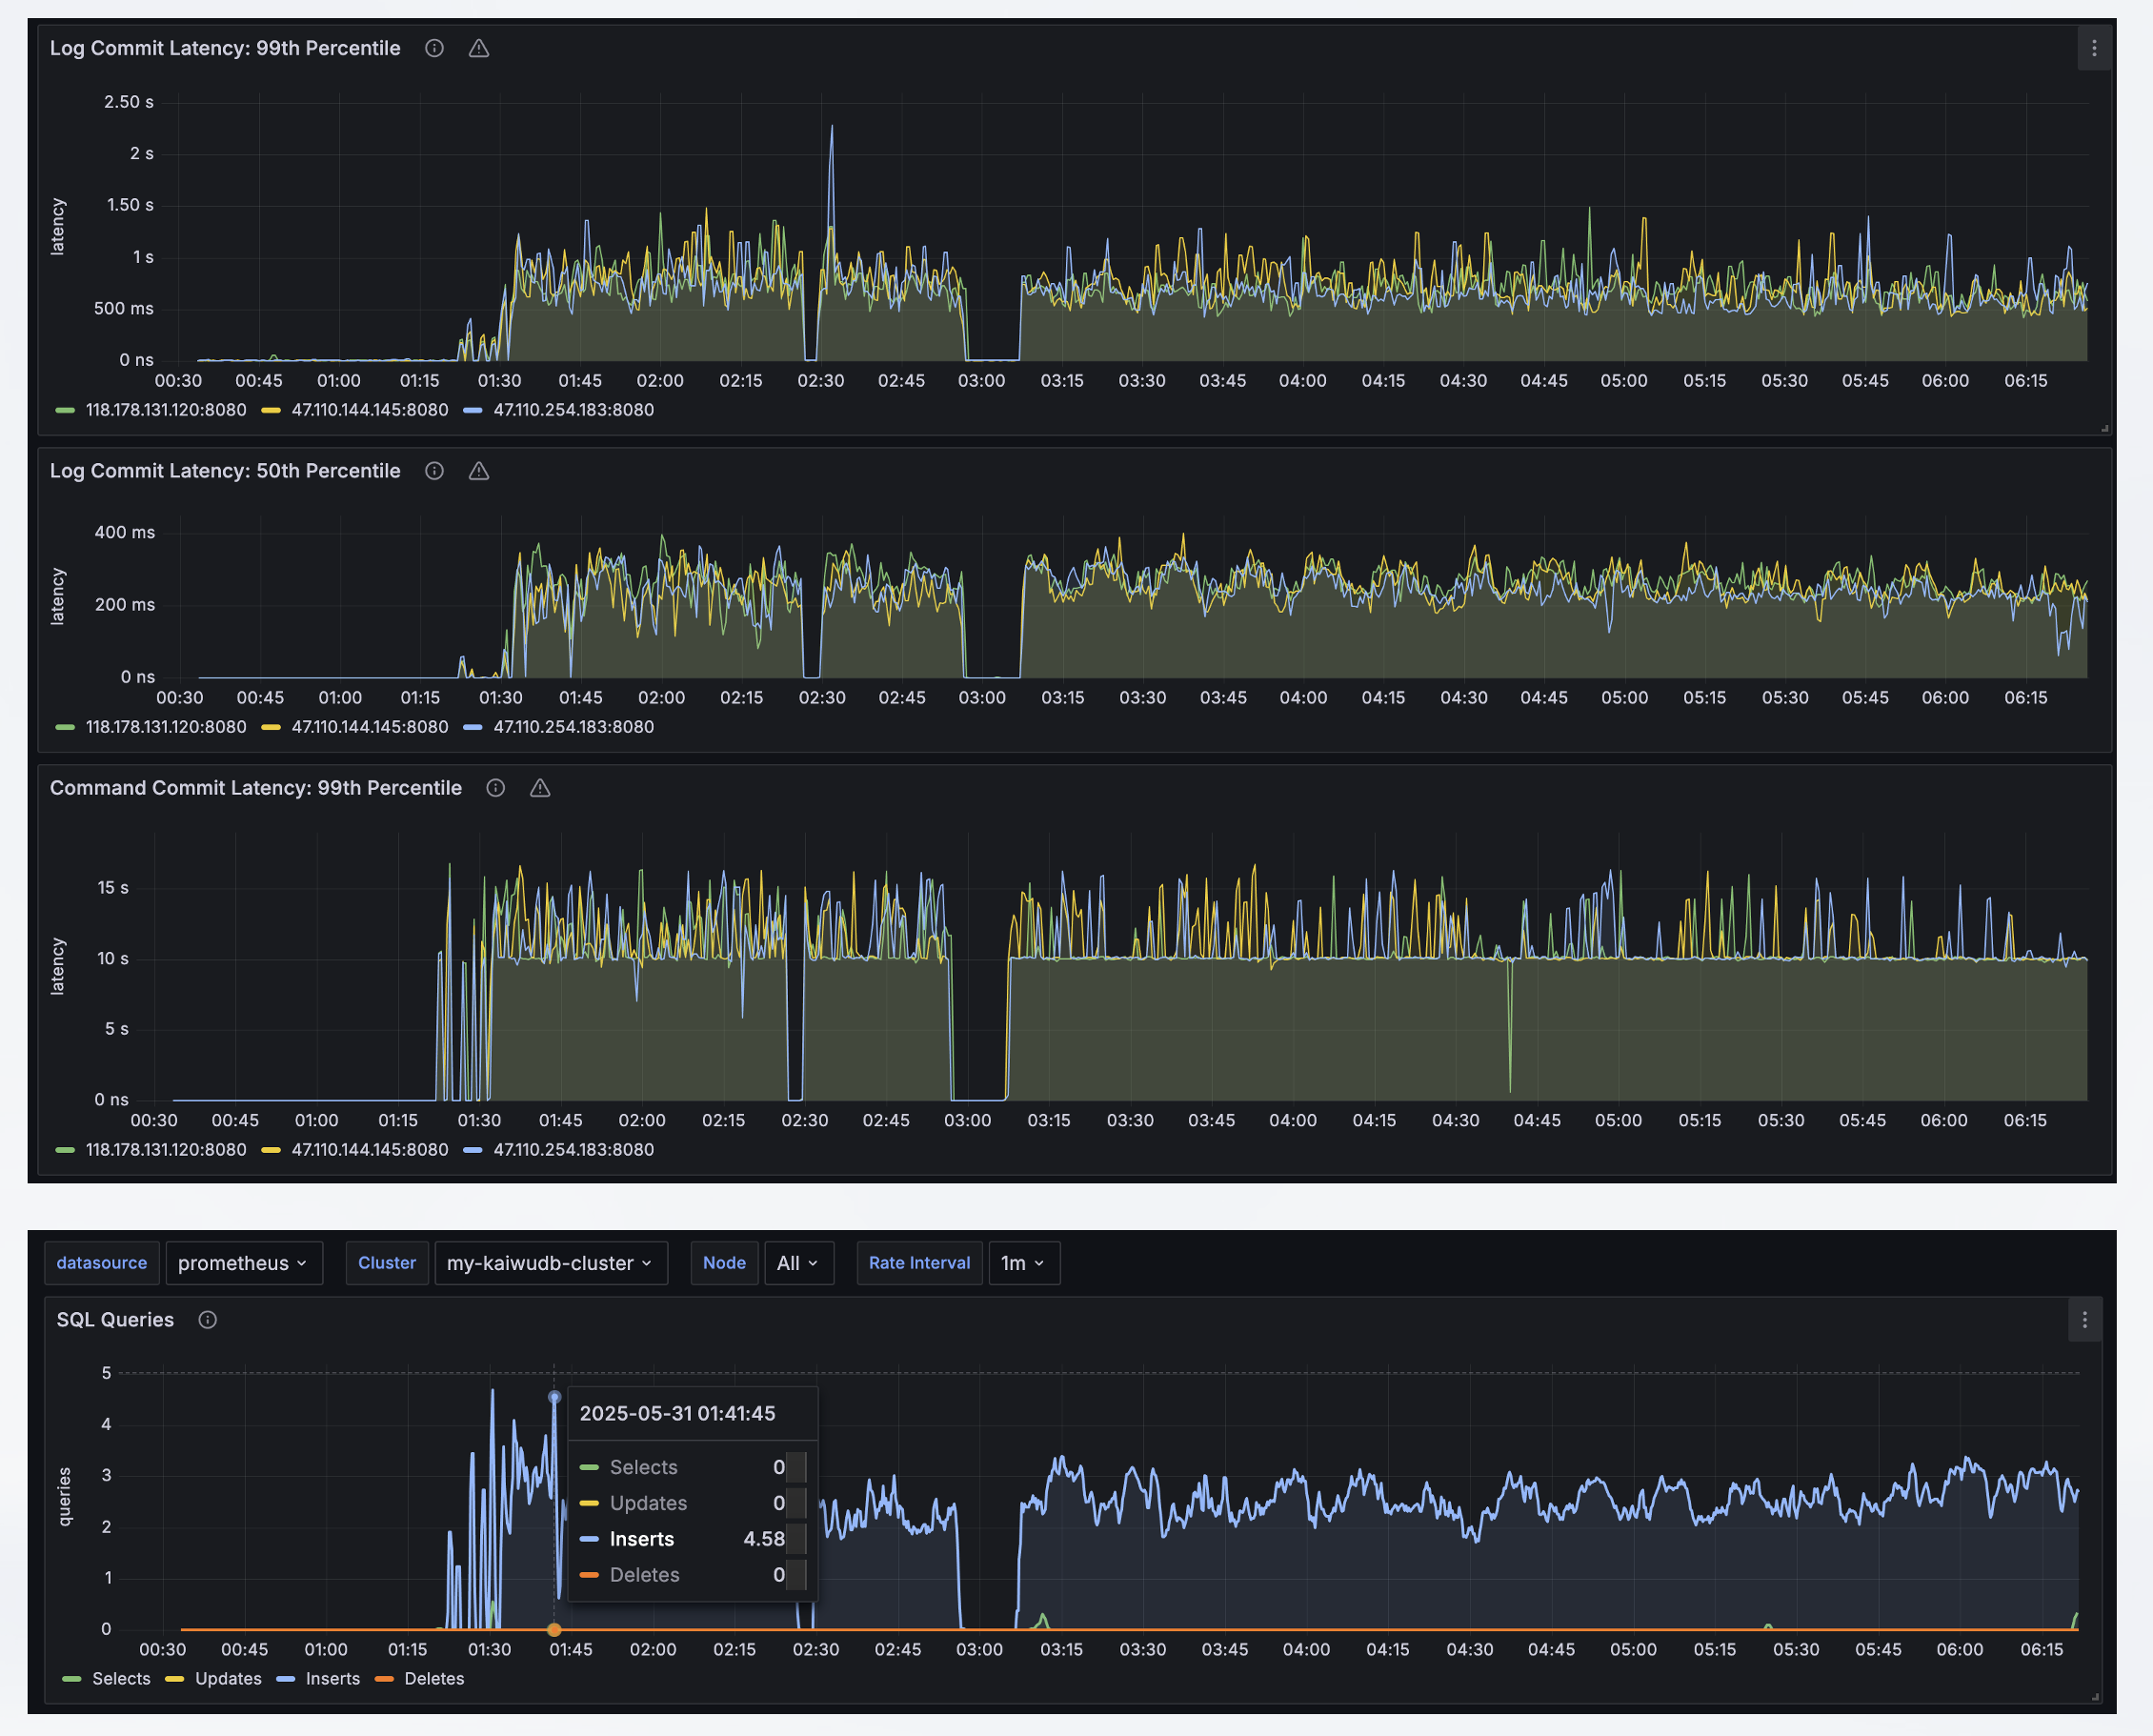
Task: Click yellow 47.110.144.145:8080 legend in top panel
Action: pos(369,410)
